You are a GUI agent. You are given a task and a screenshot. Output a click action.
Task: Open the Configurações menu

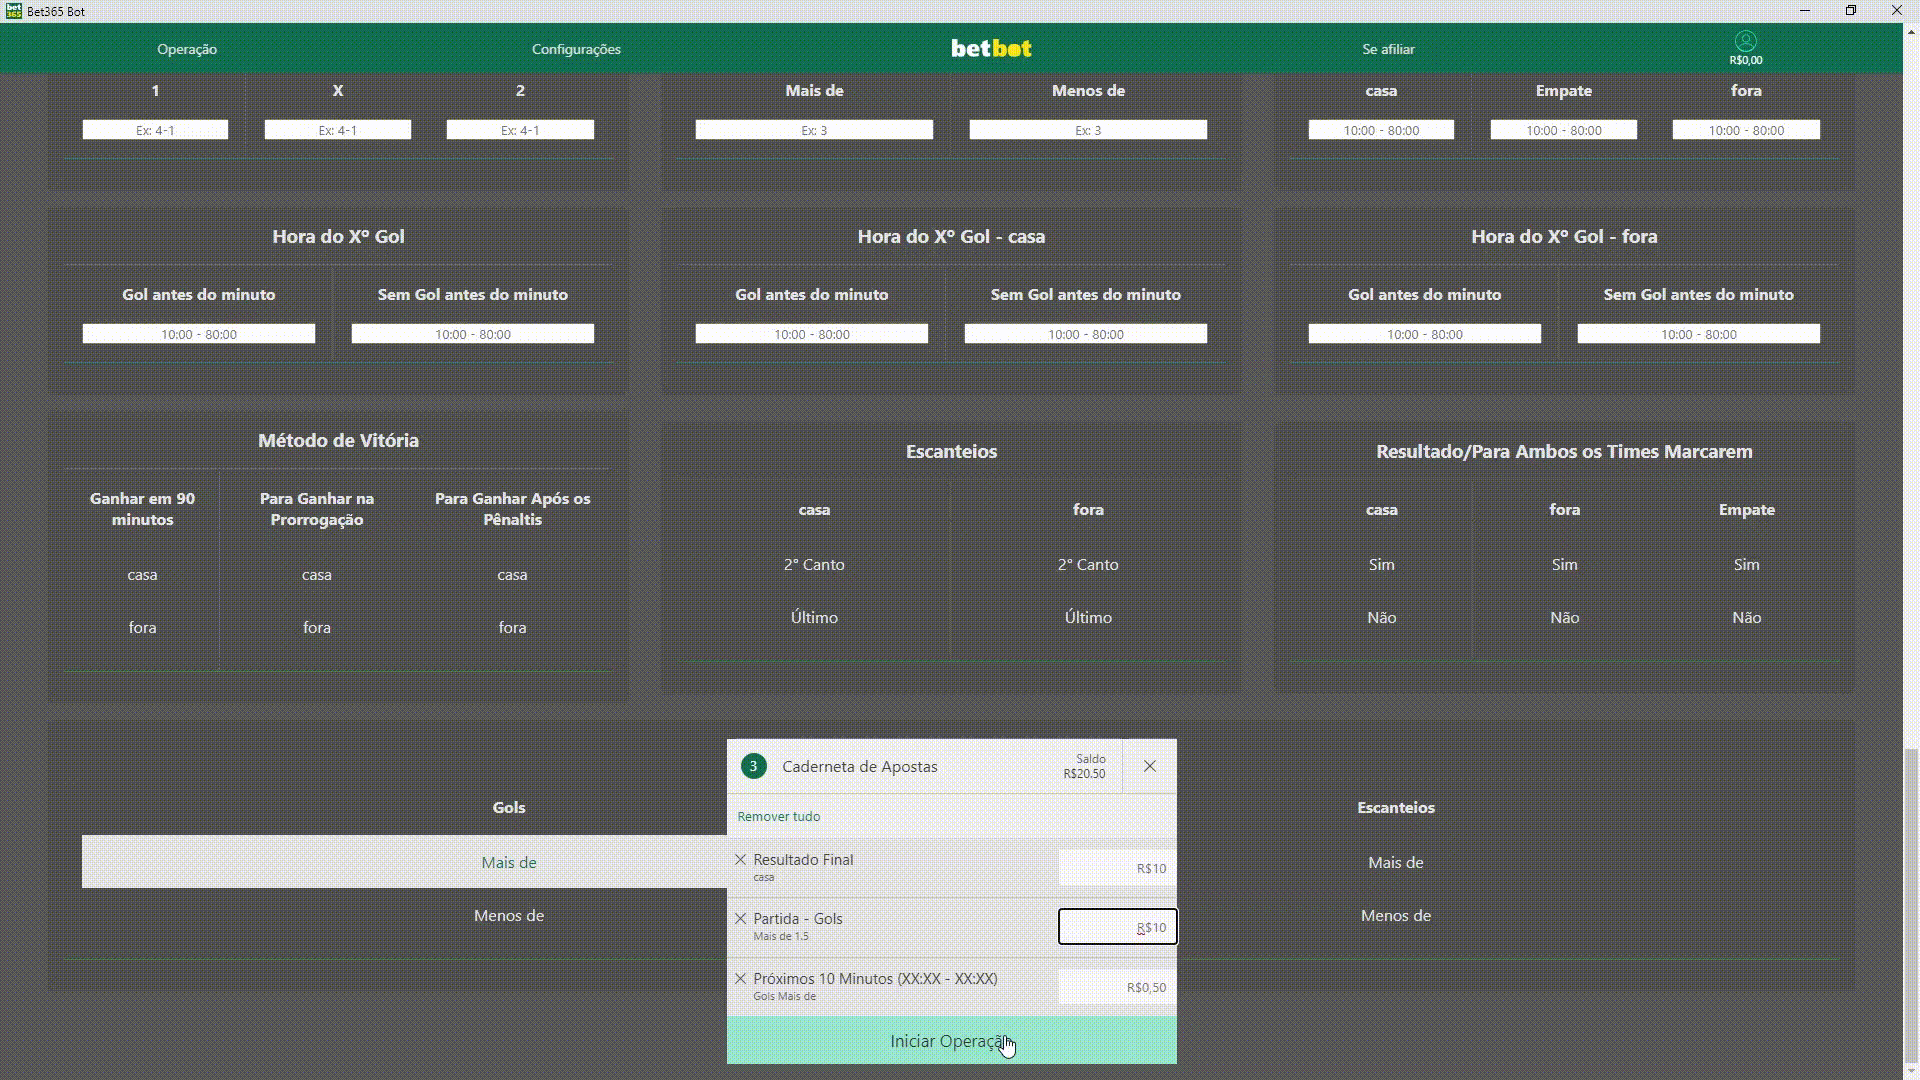pos(576,49)
